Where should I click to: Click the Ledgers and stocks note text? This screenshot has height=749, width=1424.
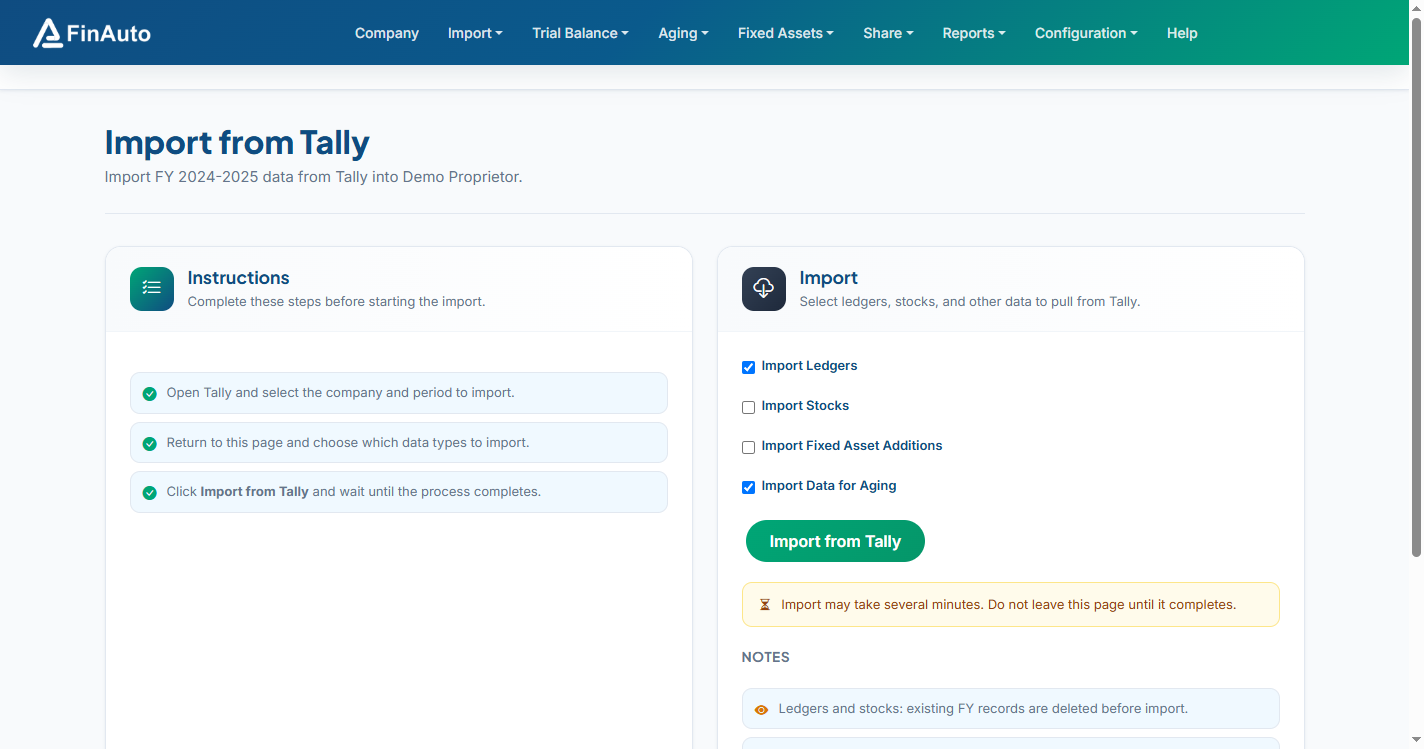(983, 709)
